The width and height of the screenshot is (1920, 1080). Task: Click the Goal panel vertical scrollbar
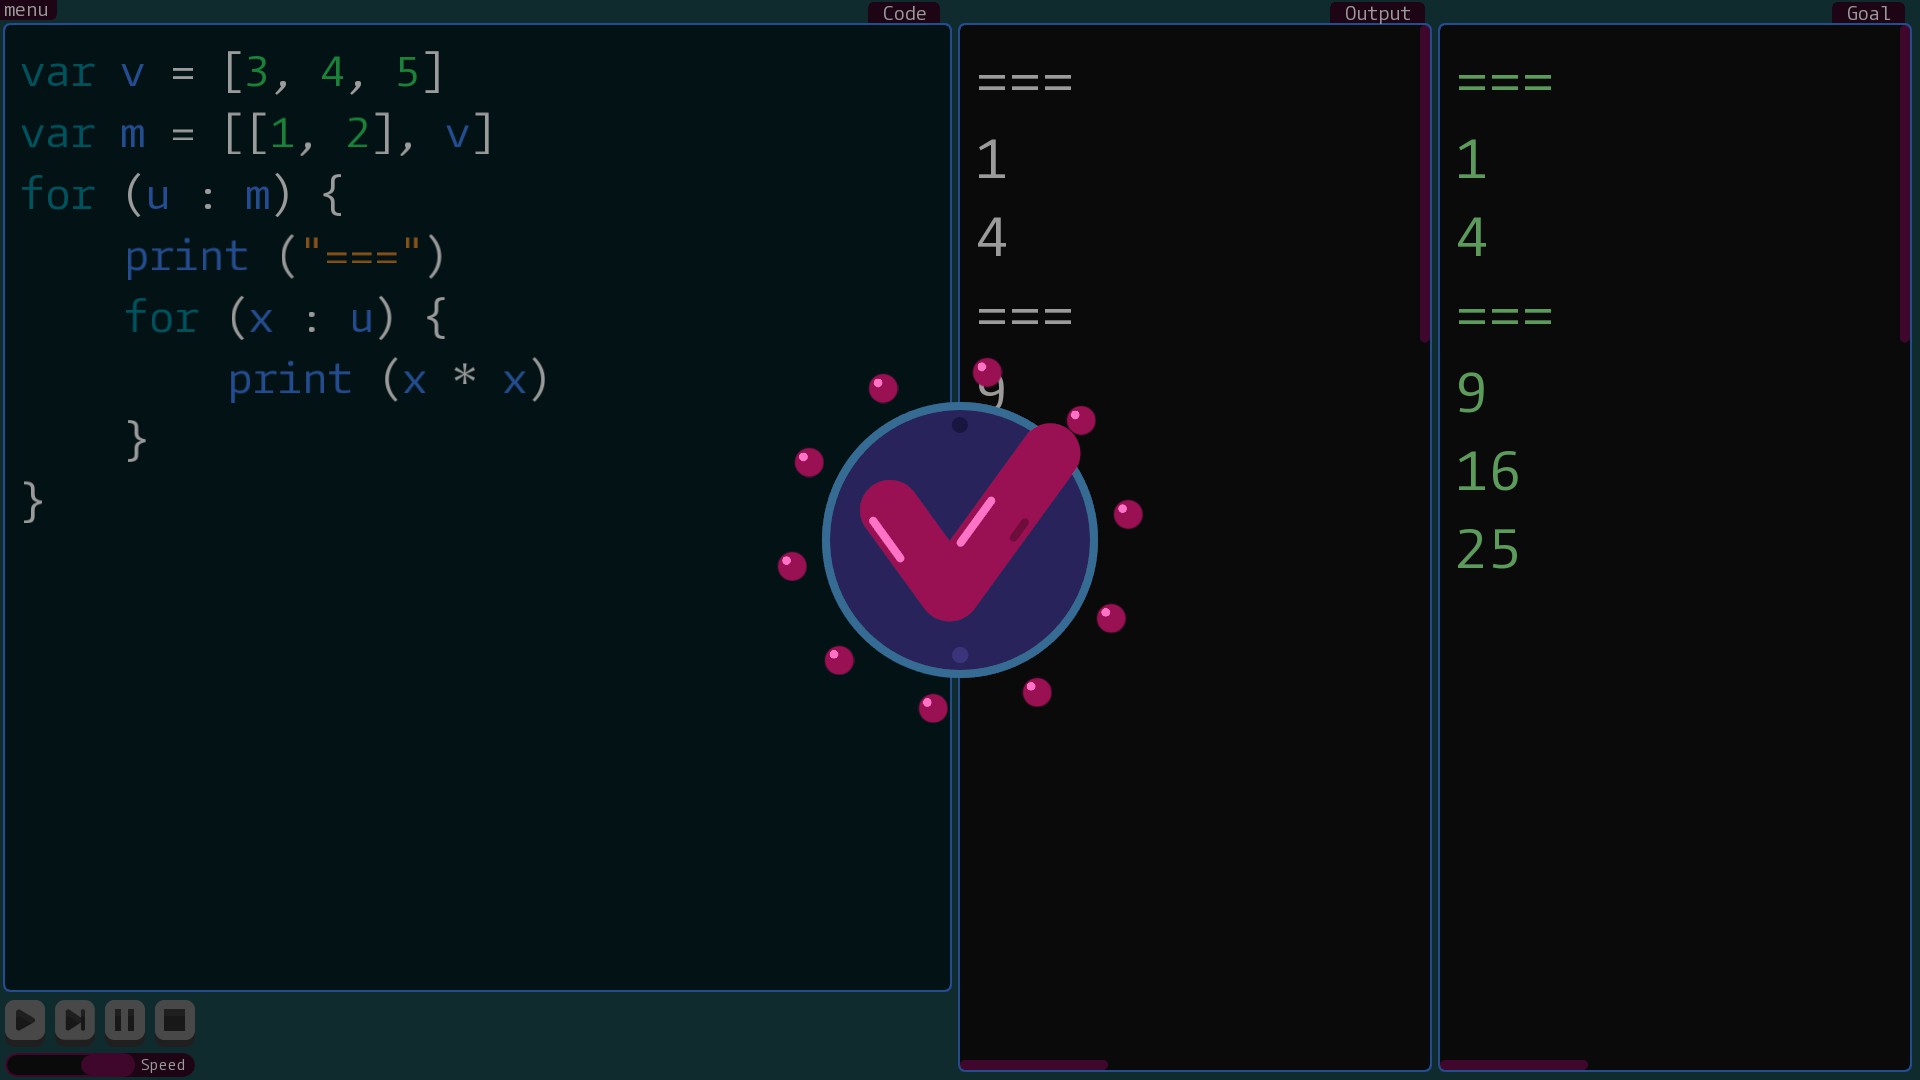click(x=1905, y=185)
